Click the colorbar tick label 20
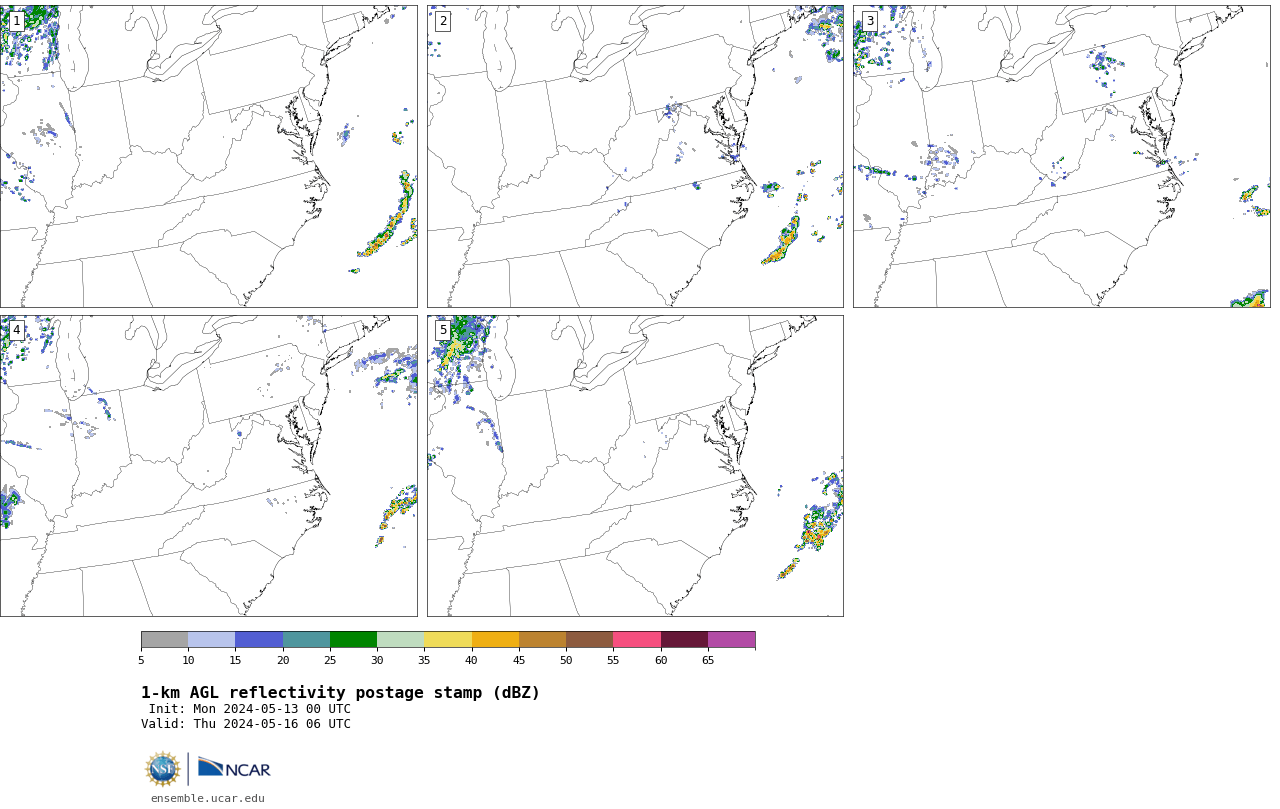 [283, 660]
